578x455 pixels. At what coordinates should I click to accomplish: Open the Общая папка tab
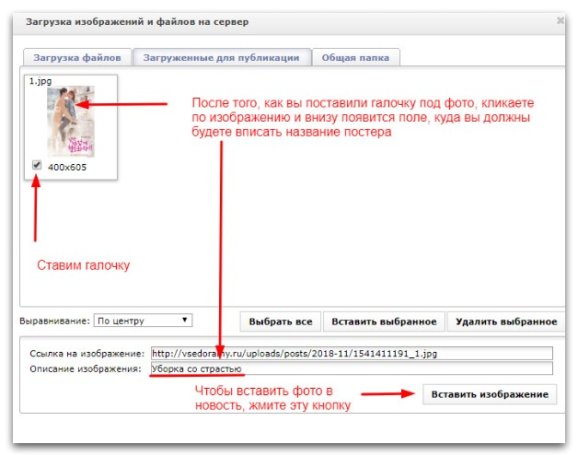[355, 58]
